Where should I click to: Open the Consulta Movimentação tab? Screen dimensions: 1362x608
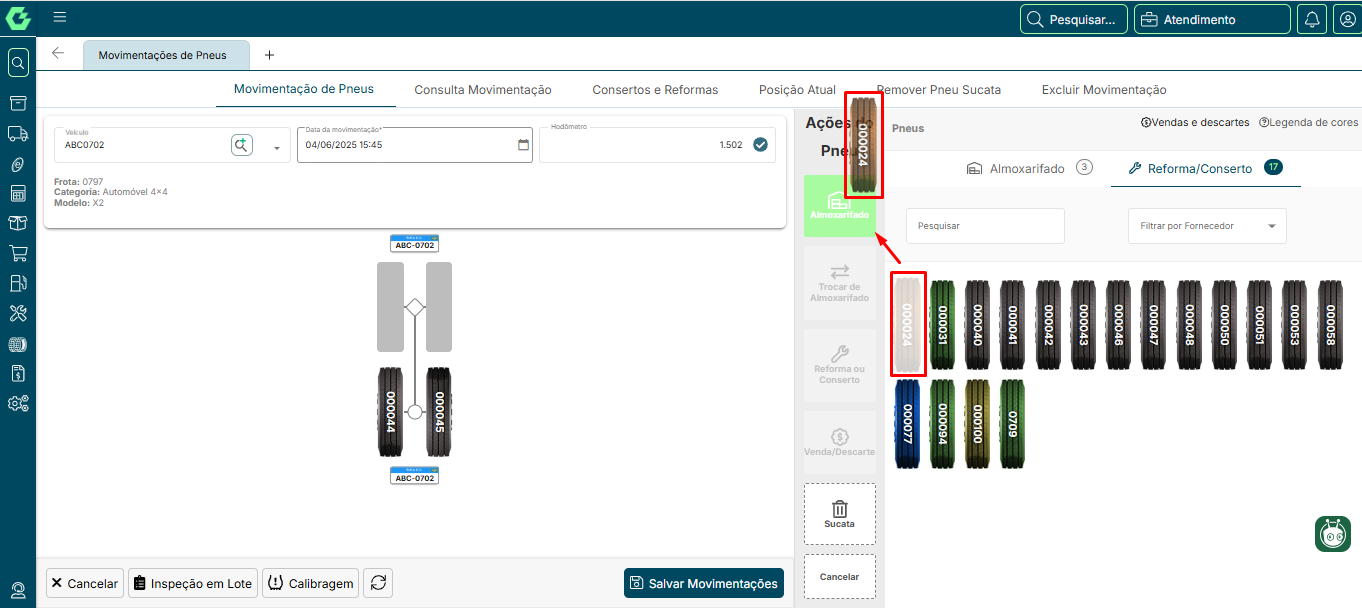pos(483,90)
